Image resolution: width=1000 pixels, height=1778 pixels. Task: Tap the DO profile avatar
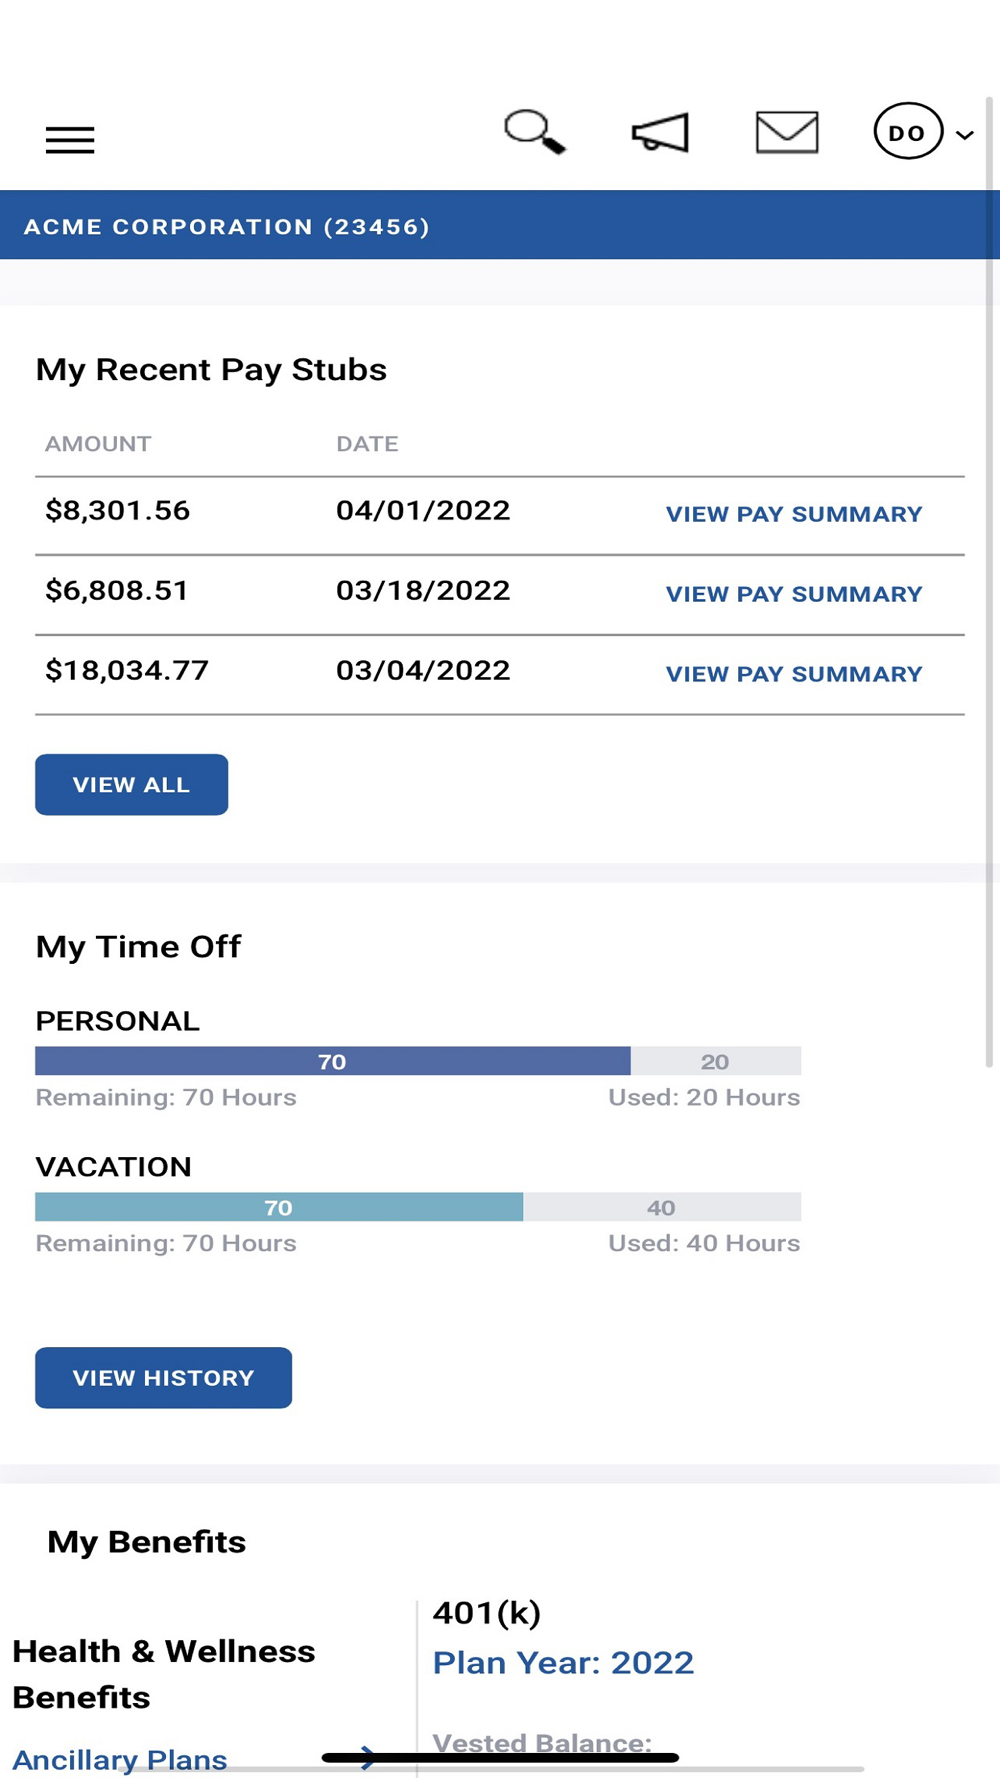tap(907, 132)
